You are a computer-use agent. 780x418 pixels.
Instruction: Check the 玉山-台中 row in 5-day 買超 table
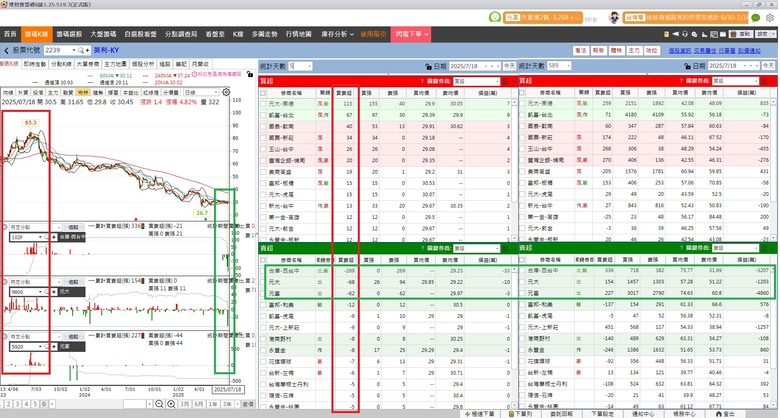coord(263,149)
